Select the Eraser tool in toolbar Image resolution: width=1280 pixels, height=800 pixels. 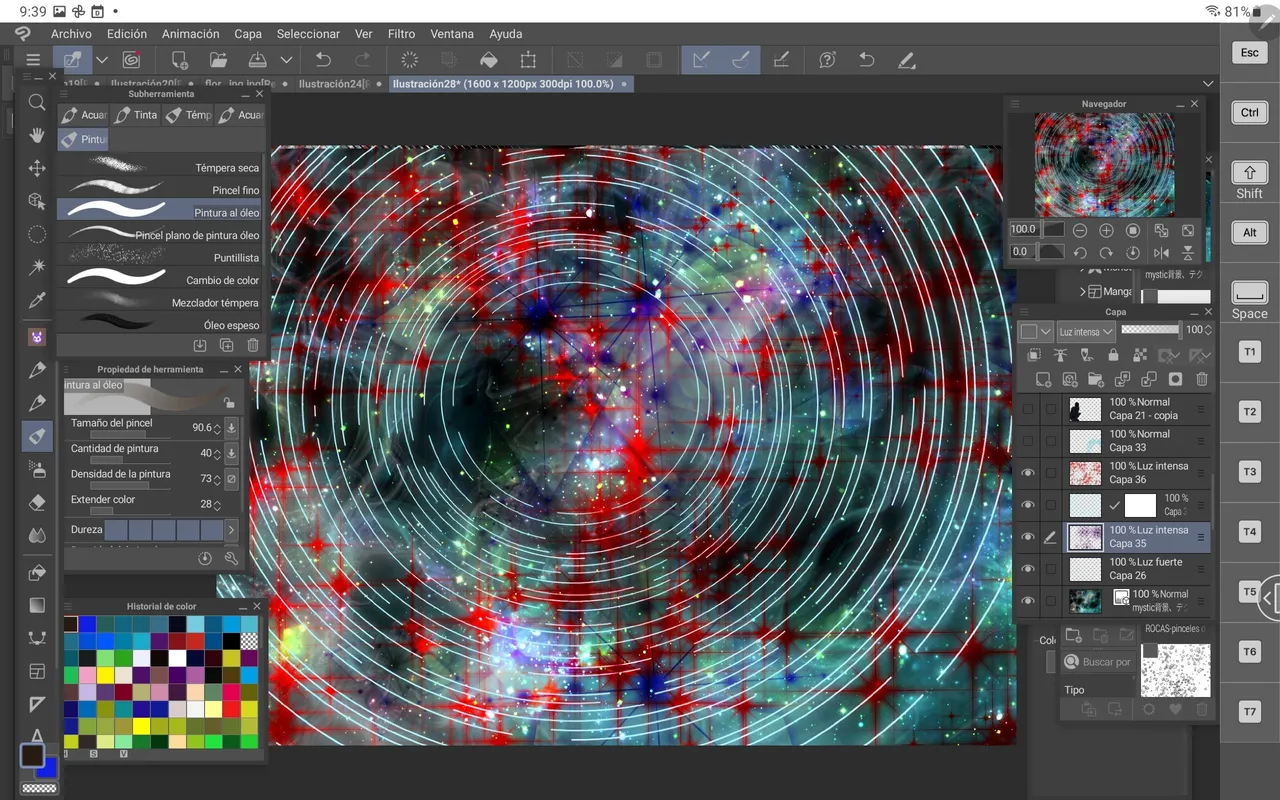(37, 502)
